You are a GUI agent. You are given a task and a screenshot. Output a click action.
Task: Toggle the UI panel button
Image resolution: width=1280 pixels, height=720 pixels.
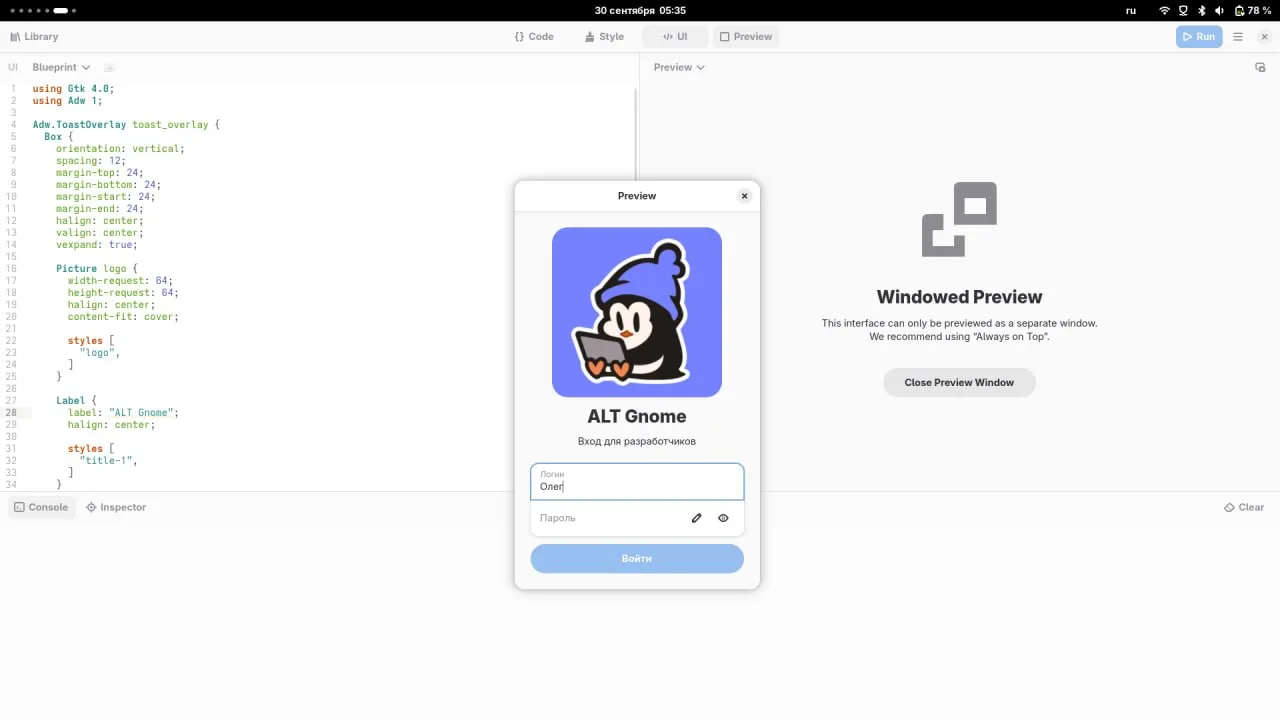[675, 36]
